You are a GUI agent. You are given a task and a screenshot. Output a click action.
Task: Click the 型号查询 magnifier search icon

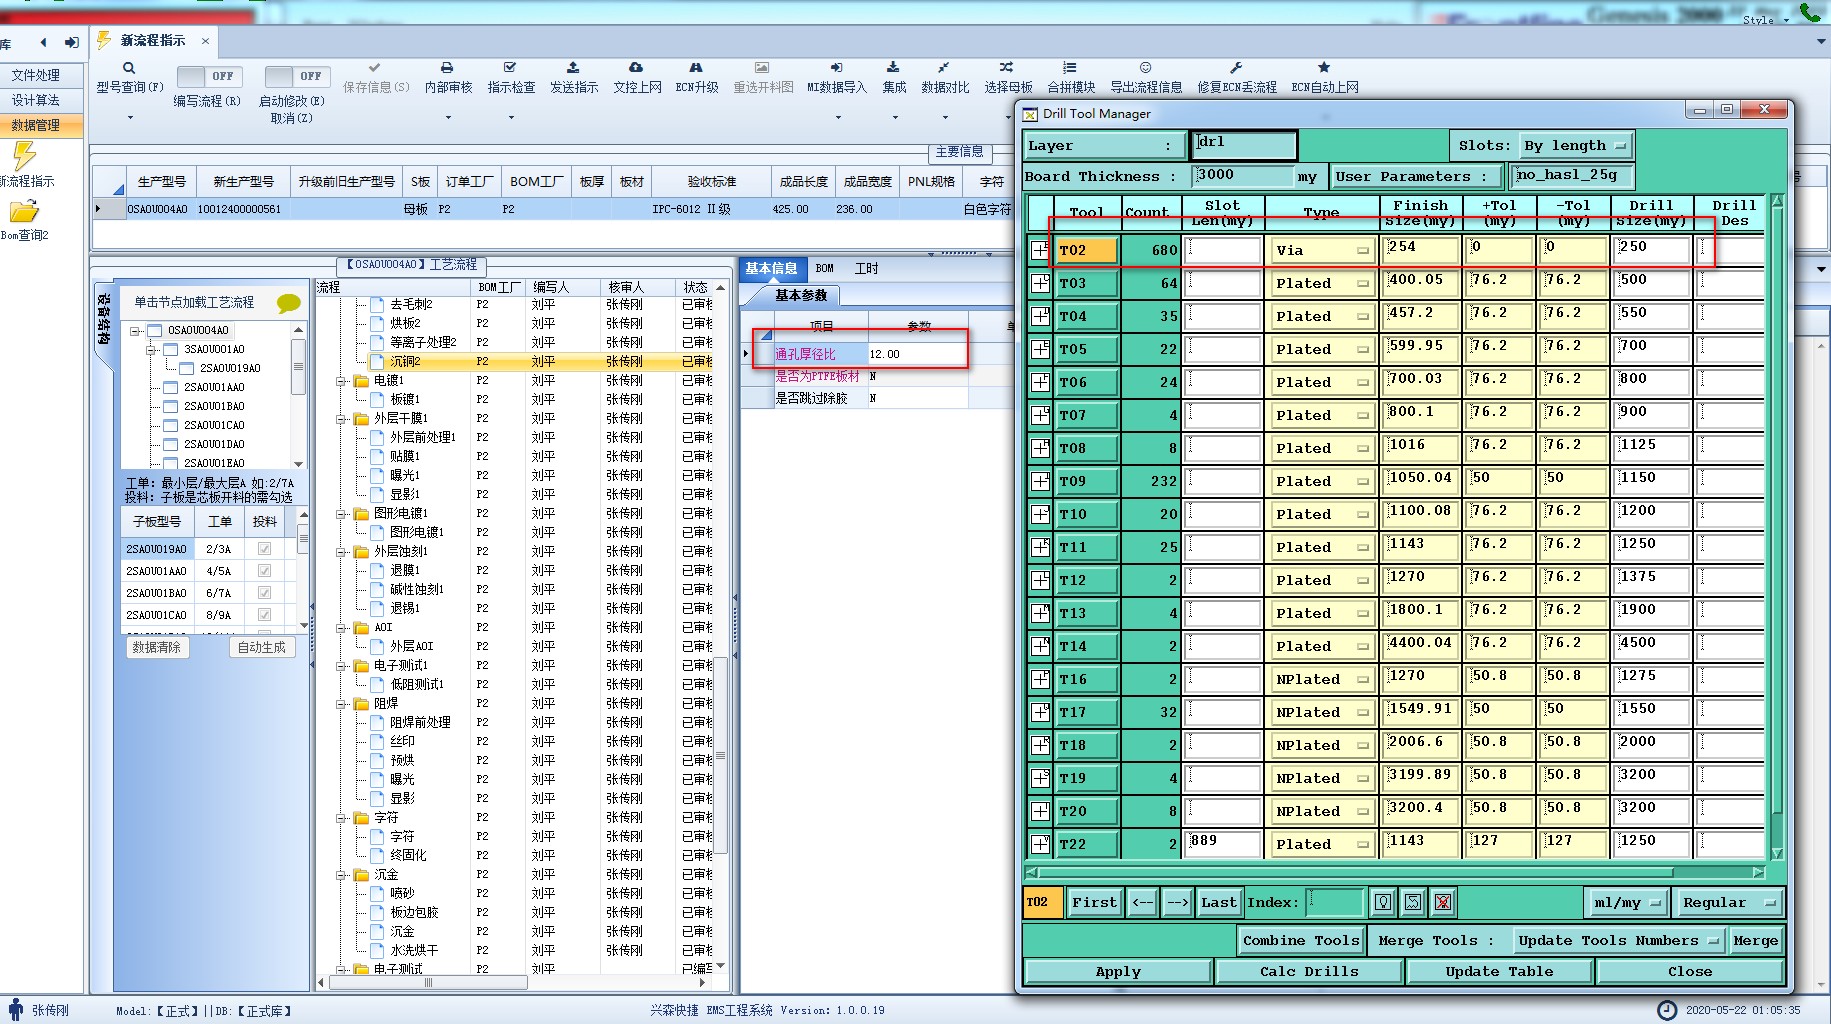coord(129,68)
